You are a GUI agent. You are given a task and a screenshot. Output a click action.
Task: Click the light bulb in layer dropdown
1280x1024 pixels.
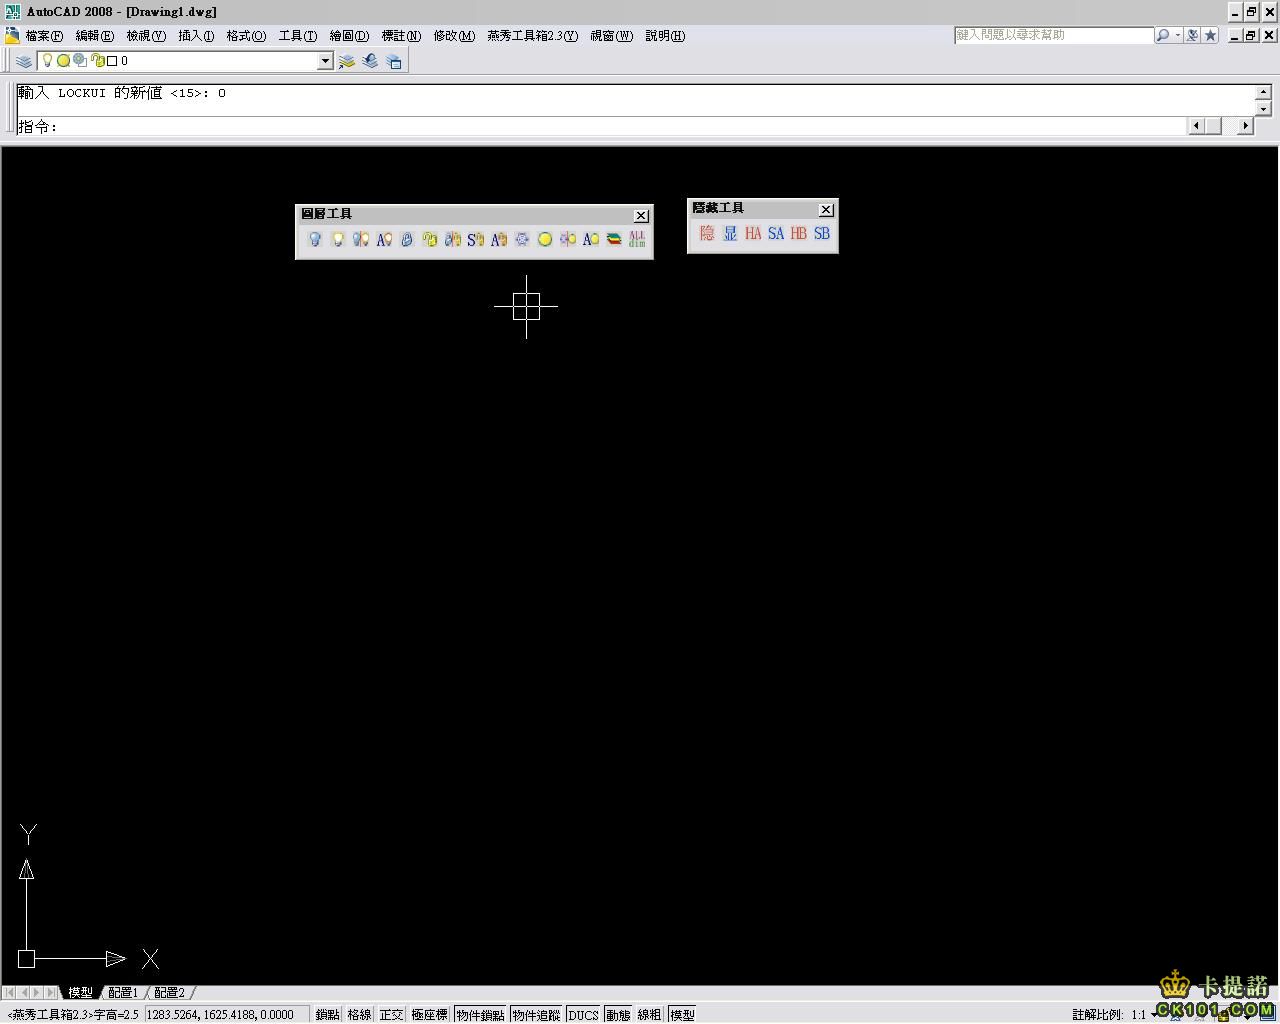point(47,61)
